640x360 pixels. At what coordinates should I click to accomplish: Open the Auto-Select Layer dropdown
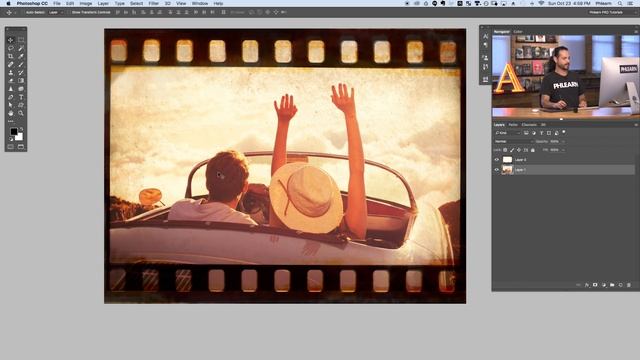56,12
